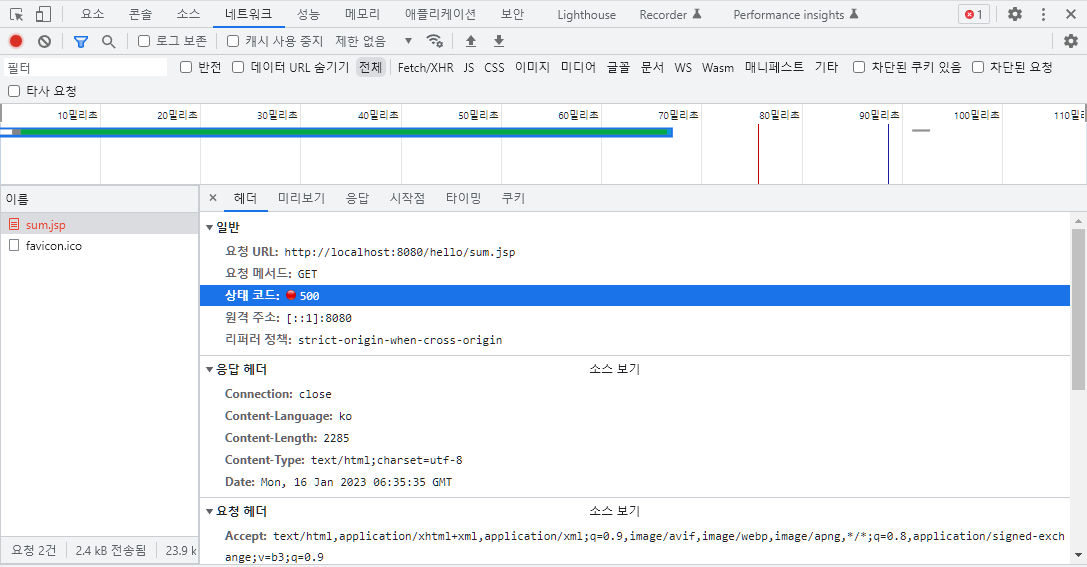Filter requests by 문서 type
1087x567 pixels.
[652, 67]
